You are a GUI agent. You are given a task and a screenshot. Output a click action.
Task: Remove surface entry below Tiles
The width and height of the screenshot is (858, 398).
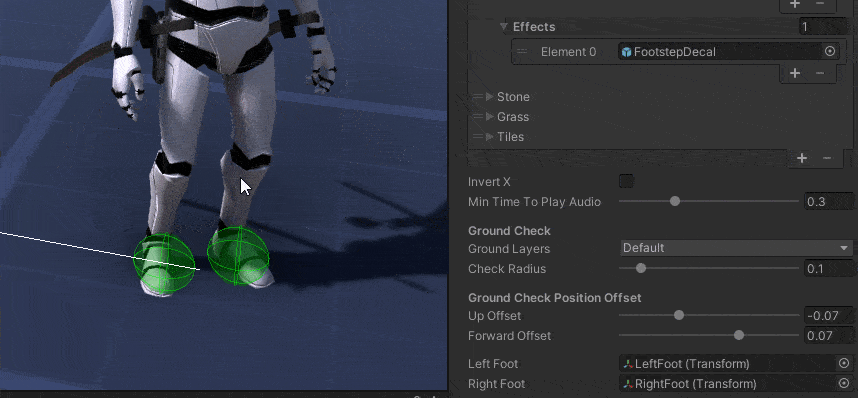coord(827,158)
